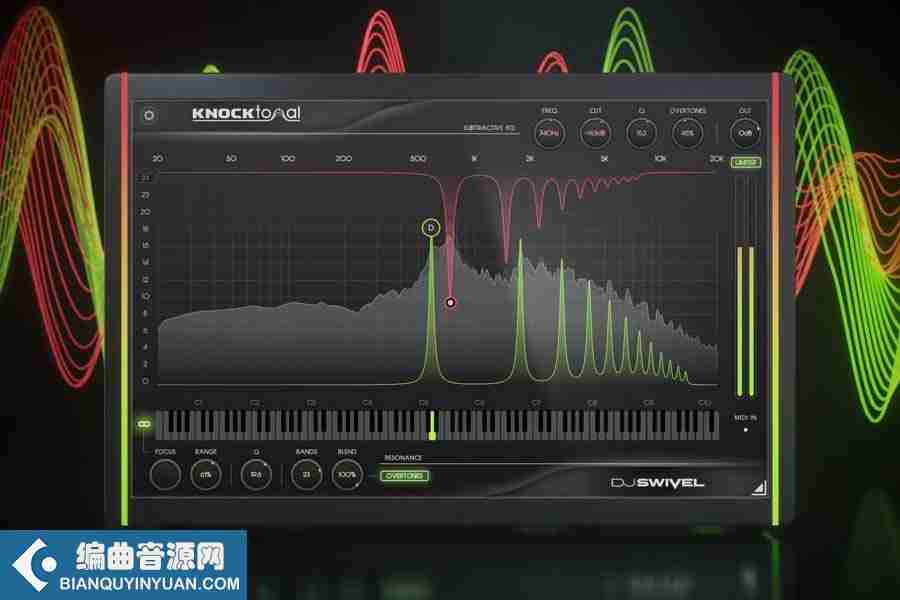Toggle the green LIMITER button
The width and height of the screenshot is (900, 600).
(x=746, y=162)
